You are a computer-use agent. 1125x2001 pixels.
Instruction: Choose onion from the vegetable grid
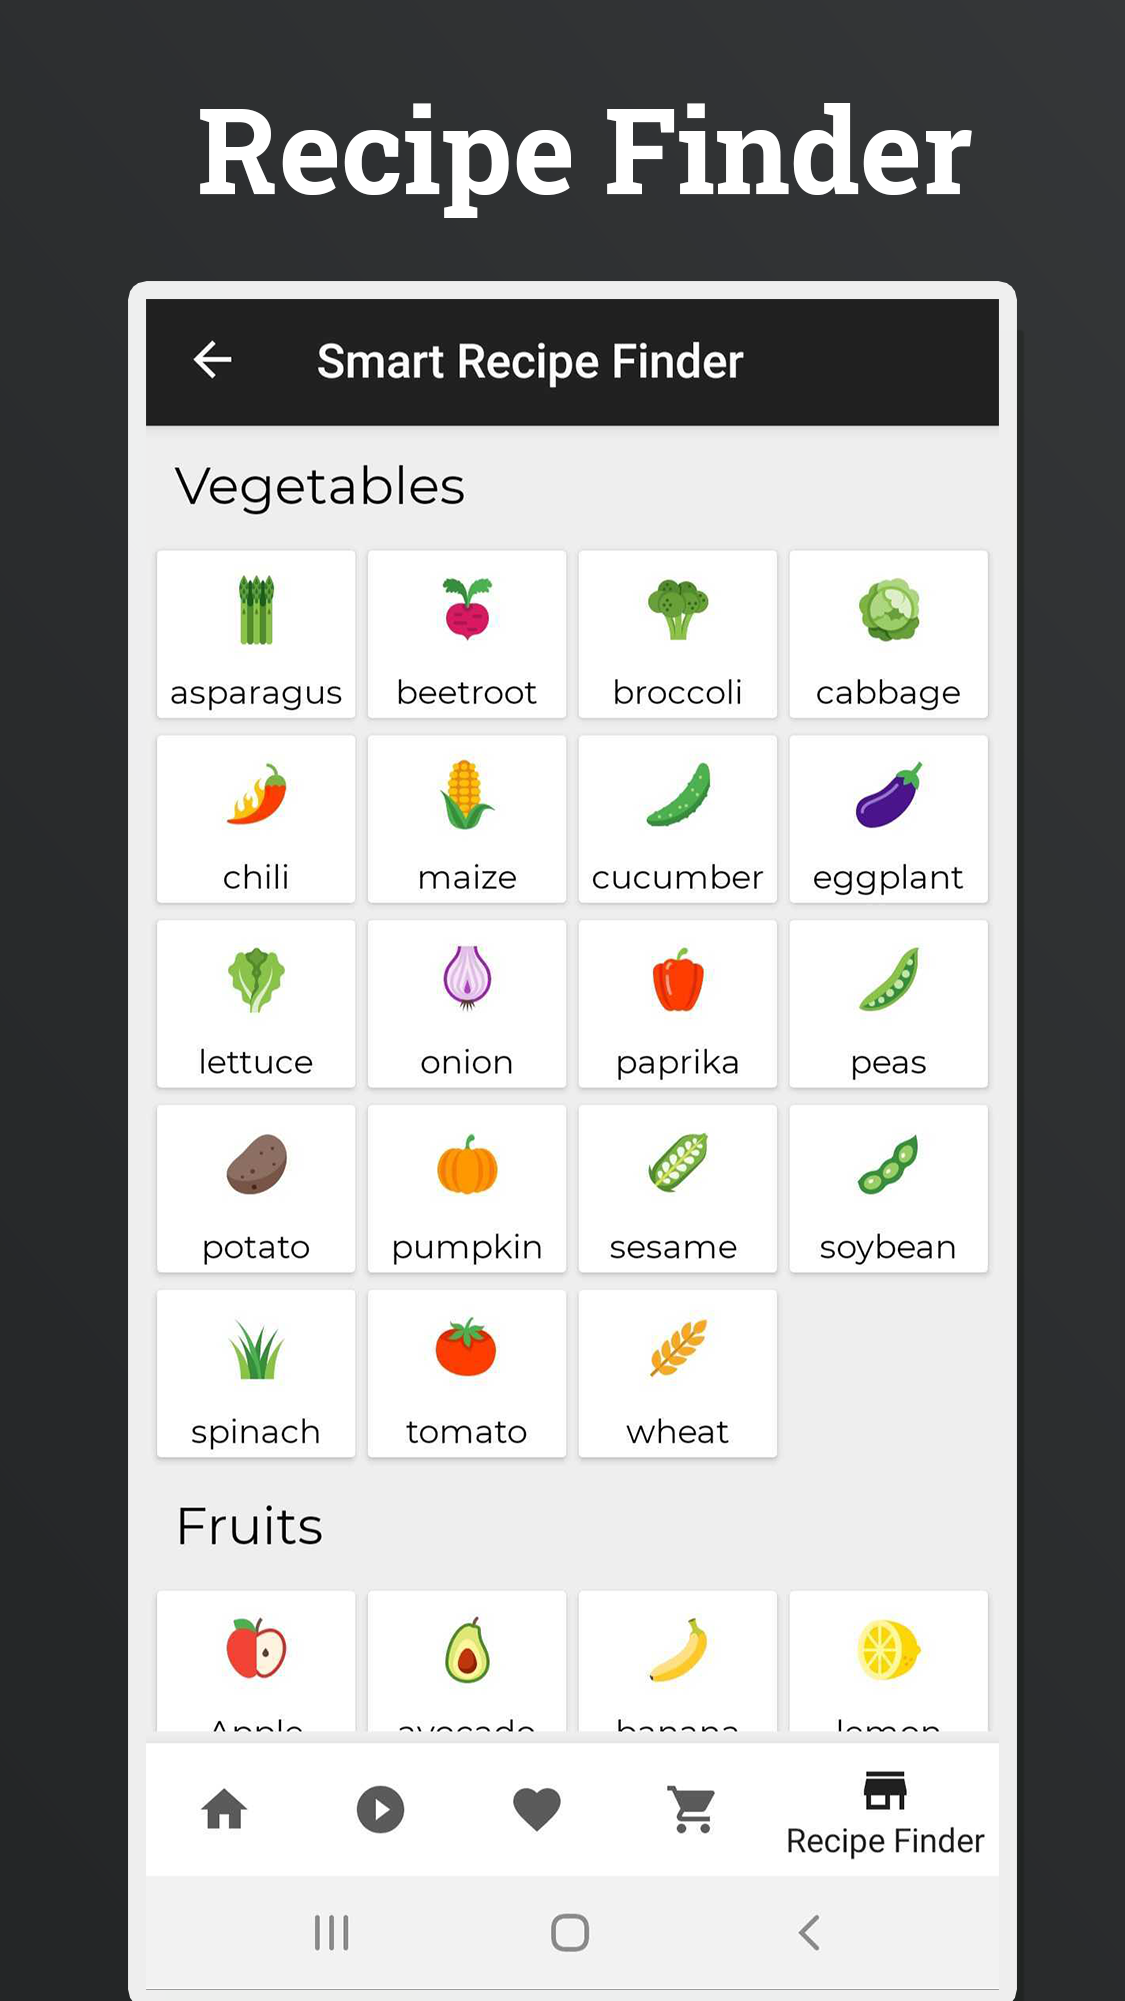(x=467, y=1004)
